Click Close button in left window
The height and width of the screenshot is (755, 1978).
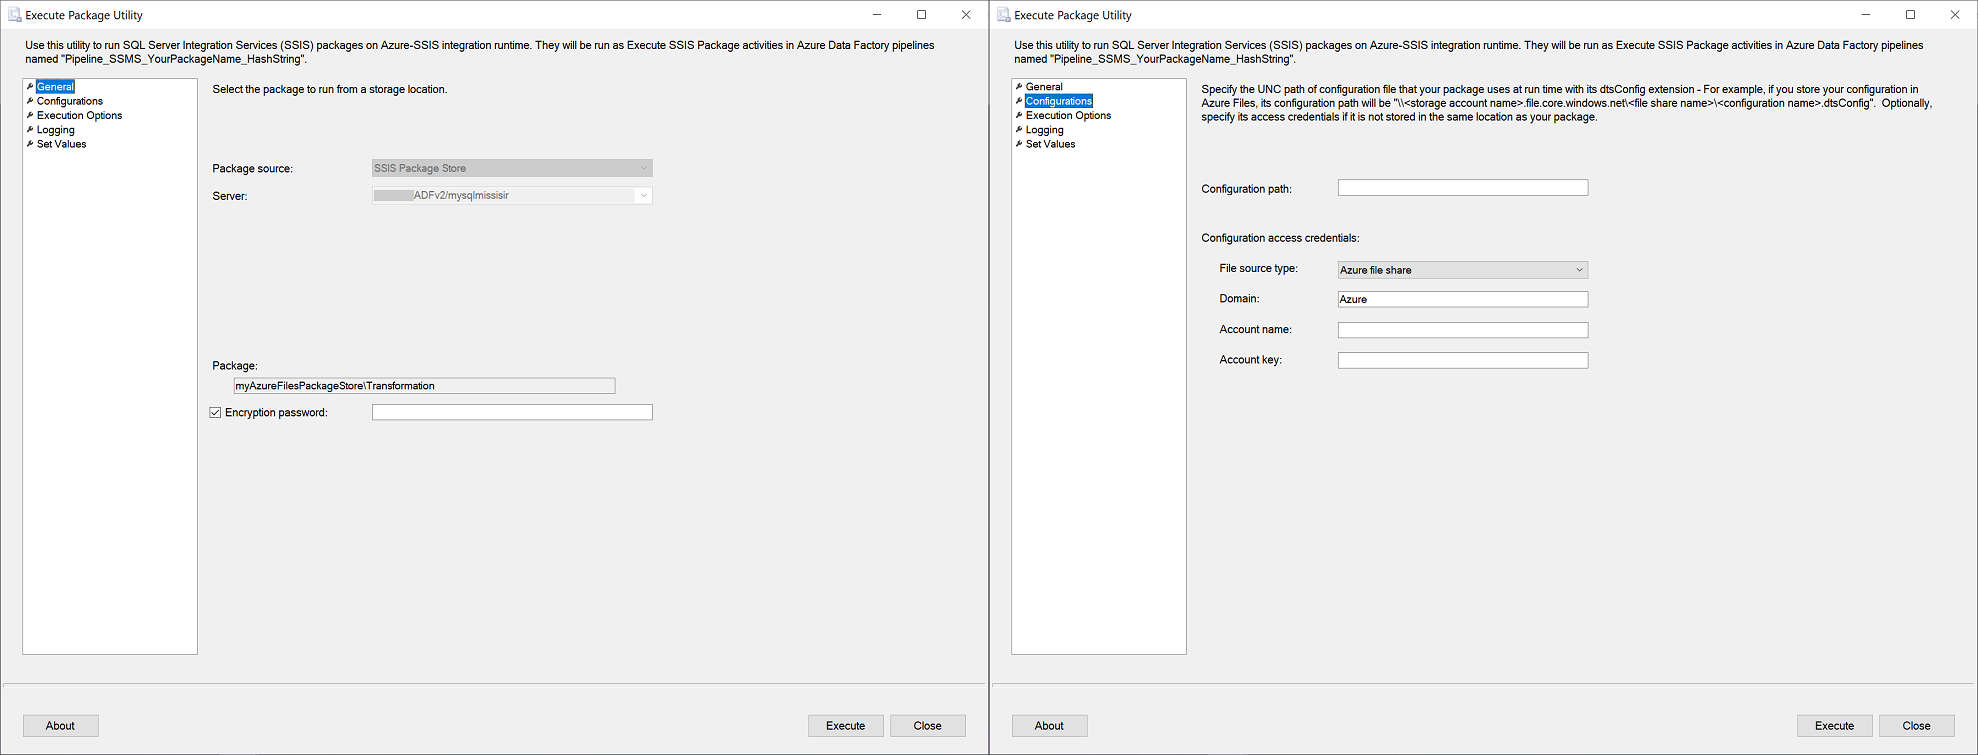point(927,726)
